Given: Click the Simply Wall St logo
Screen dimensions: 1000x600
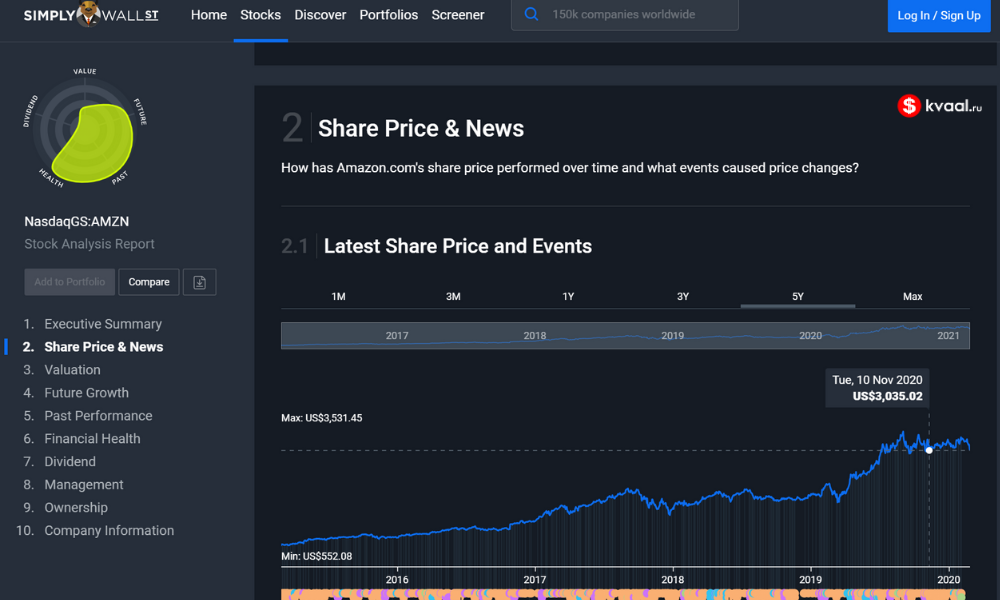Looking at the screenshot, I should (91, 14).
